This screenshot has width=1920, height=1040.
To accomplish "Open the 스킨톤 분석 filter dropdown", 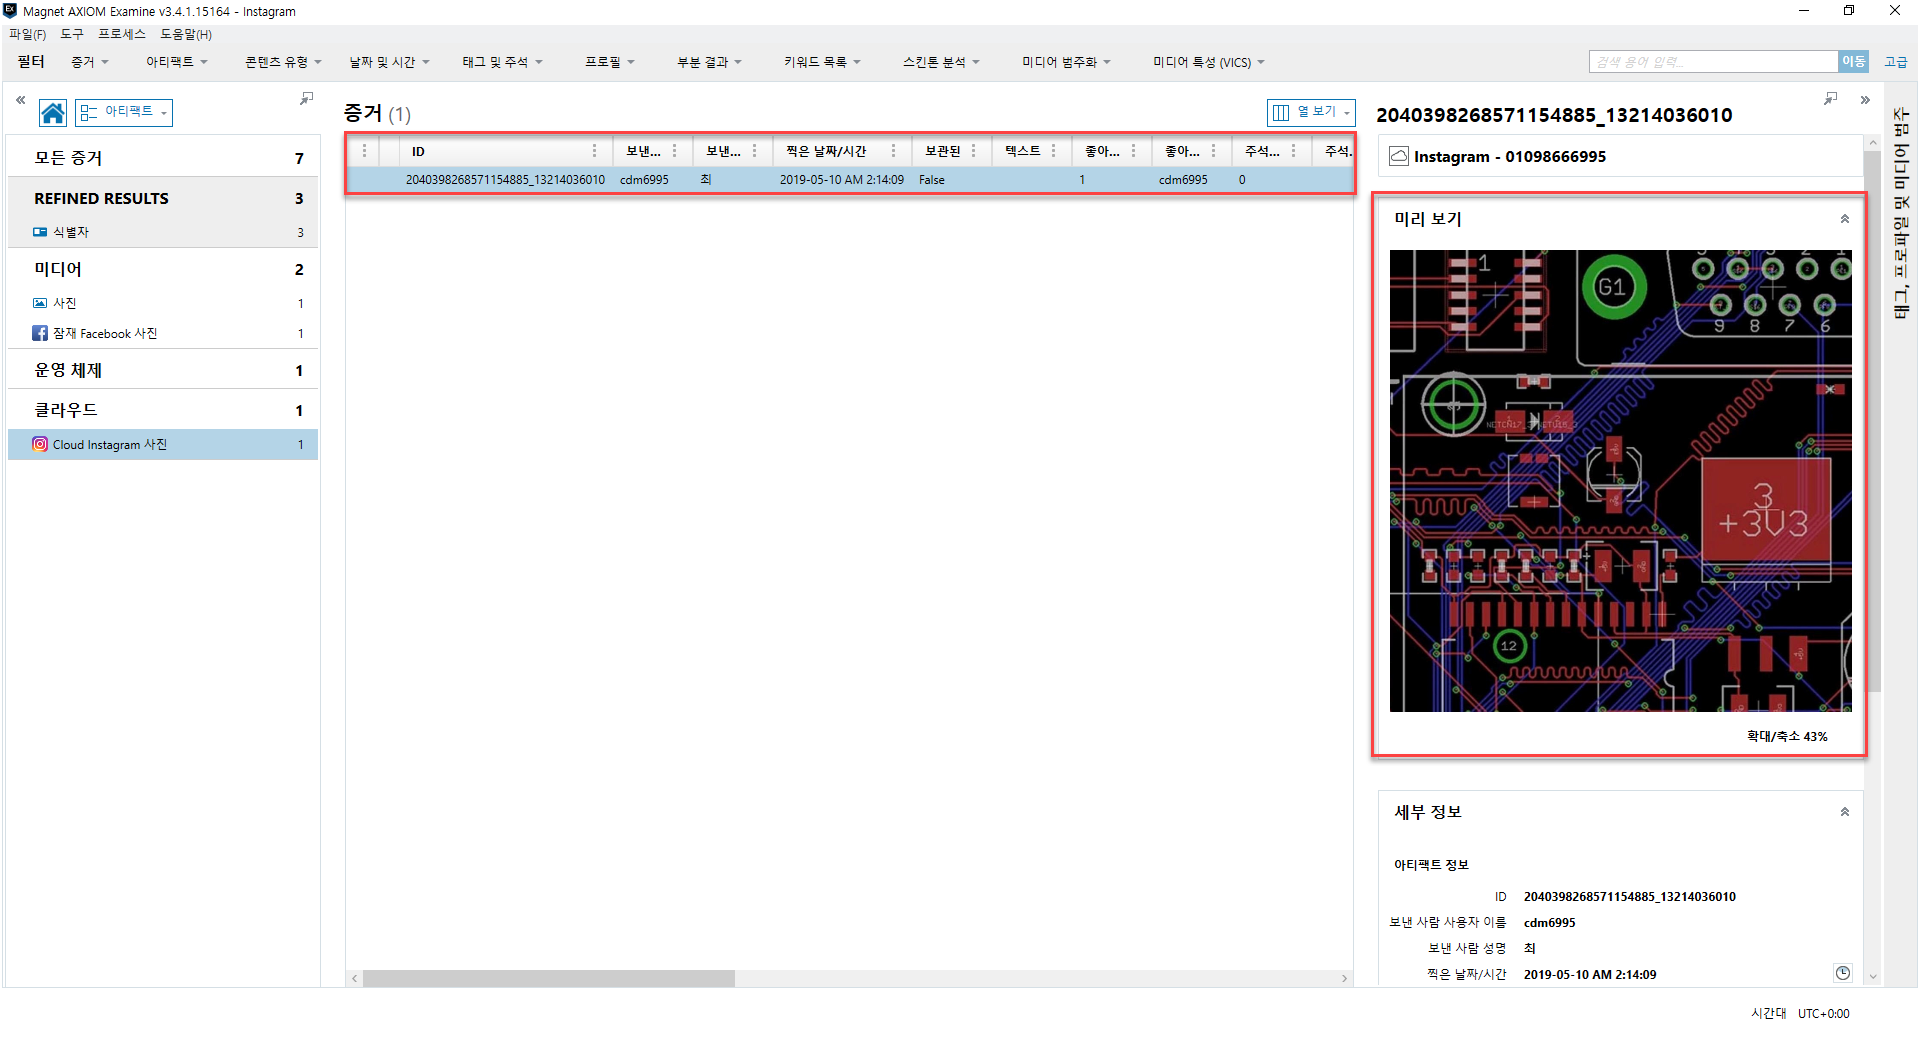I will [941, 62].
